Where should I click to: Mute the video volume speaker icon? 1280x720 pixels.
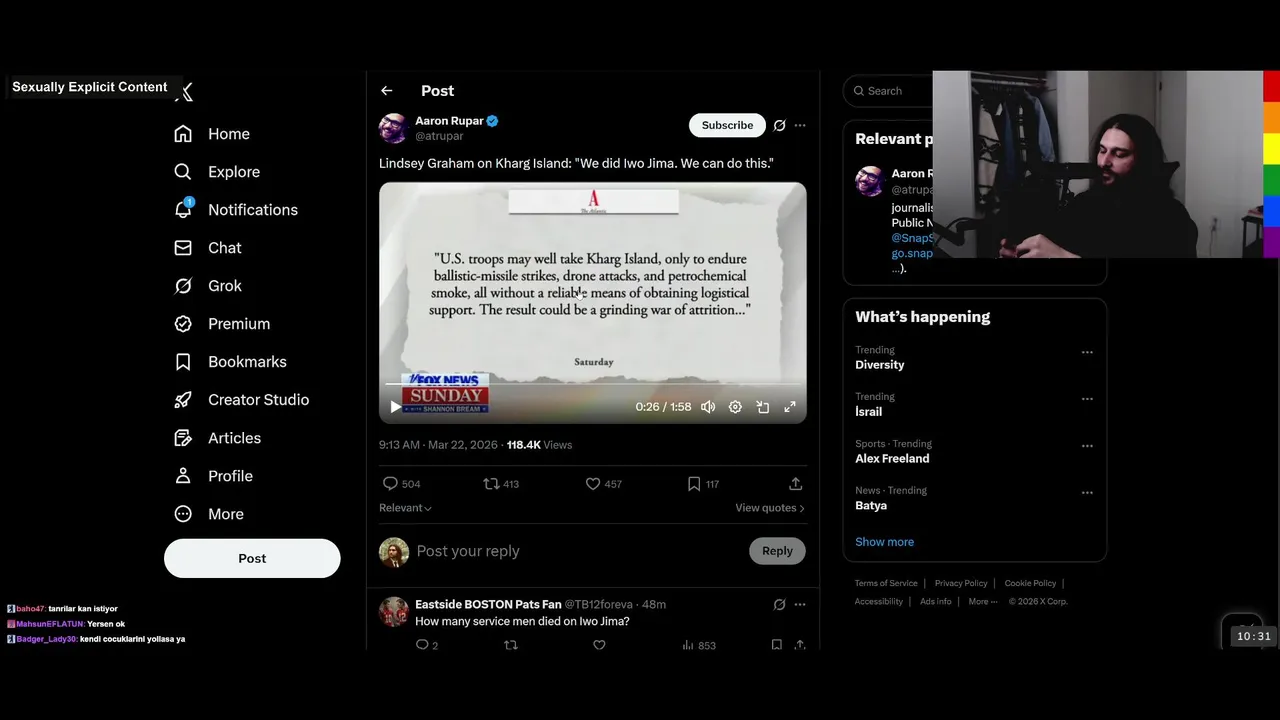point(708,407)
